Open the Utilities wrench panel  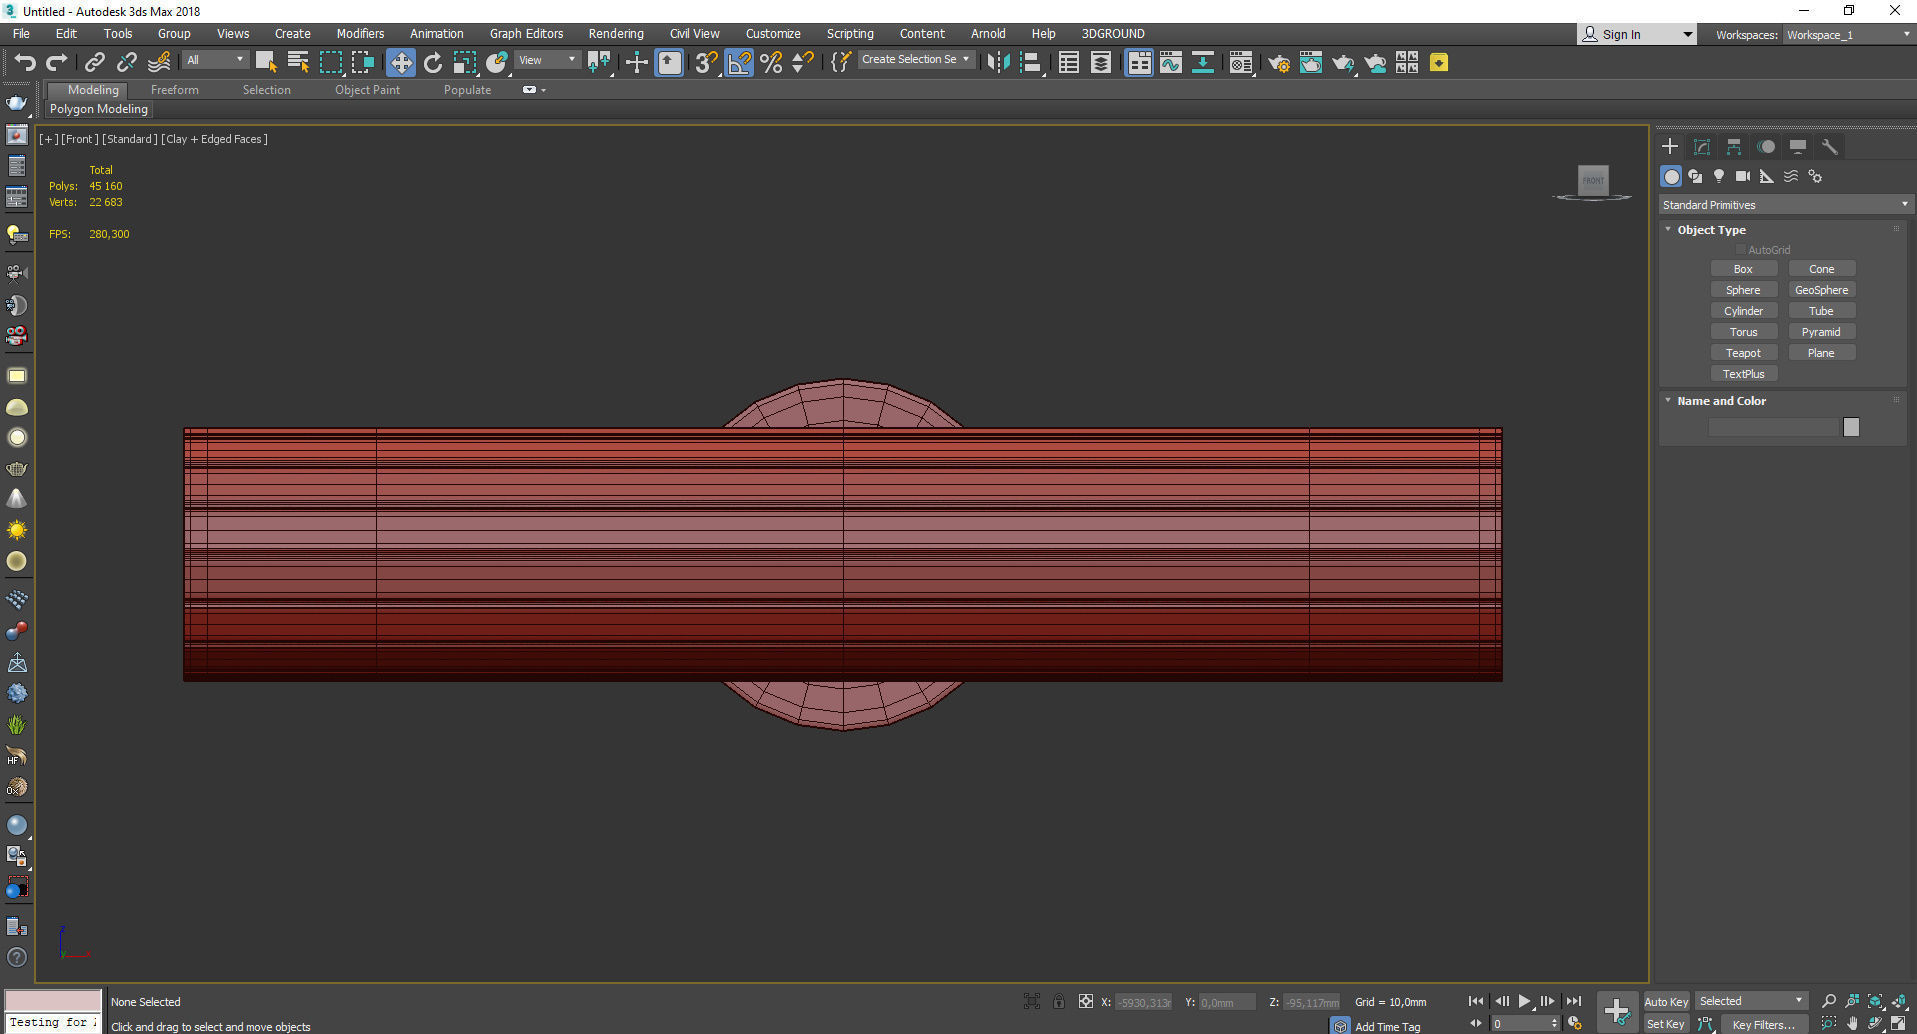pos(1829,147)
